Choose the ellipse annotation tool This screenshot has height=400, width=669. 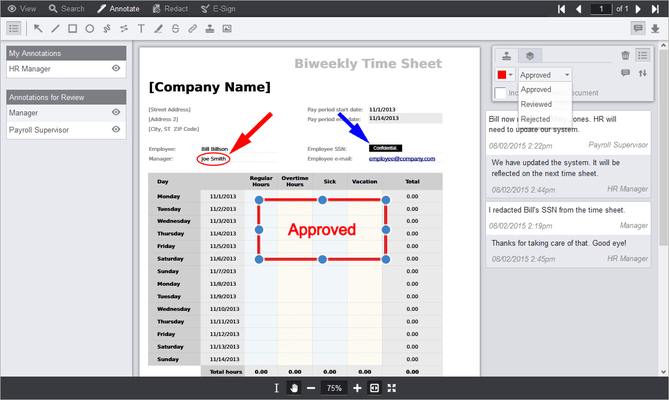point(90,29)
